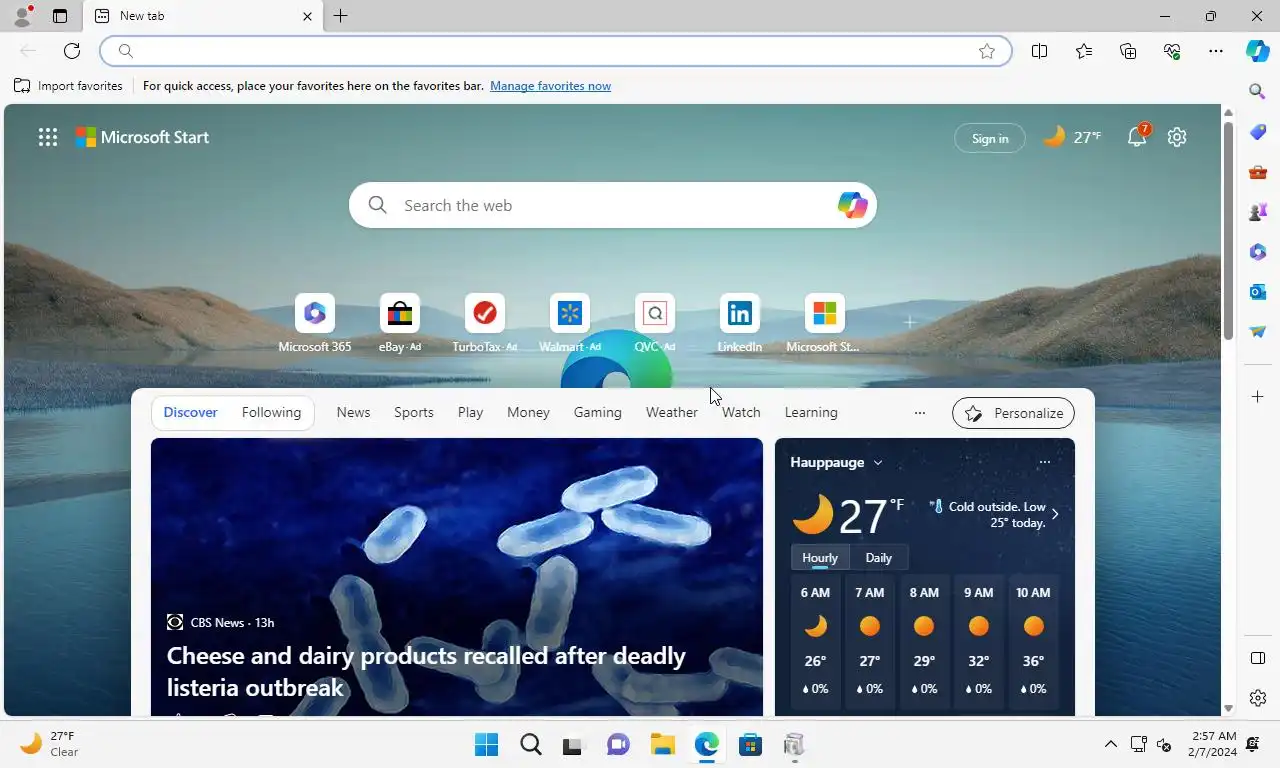Open notifications bell with badge
The width and height of the screenshot is (1280, 768).
(x=1137, y=137)
